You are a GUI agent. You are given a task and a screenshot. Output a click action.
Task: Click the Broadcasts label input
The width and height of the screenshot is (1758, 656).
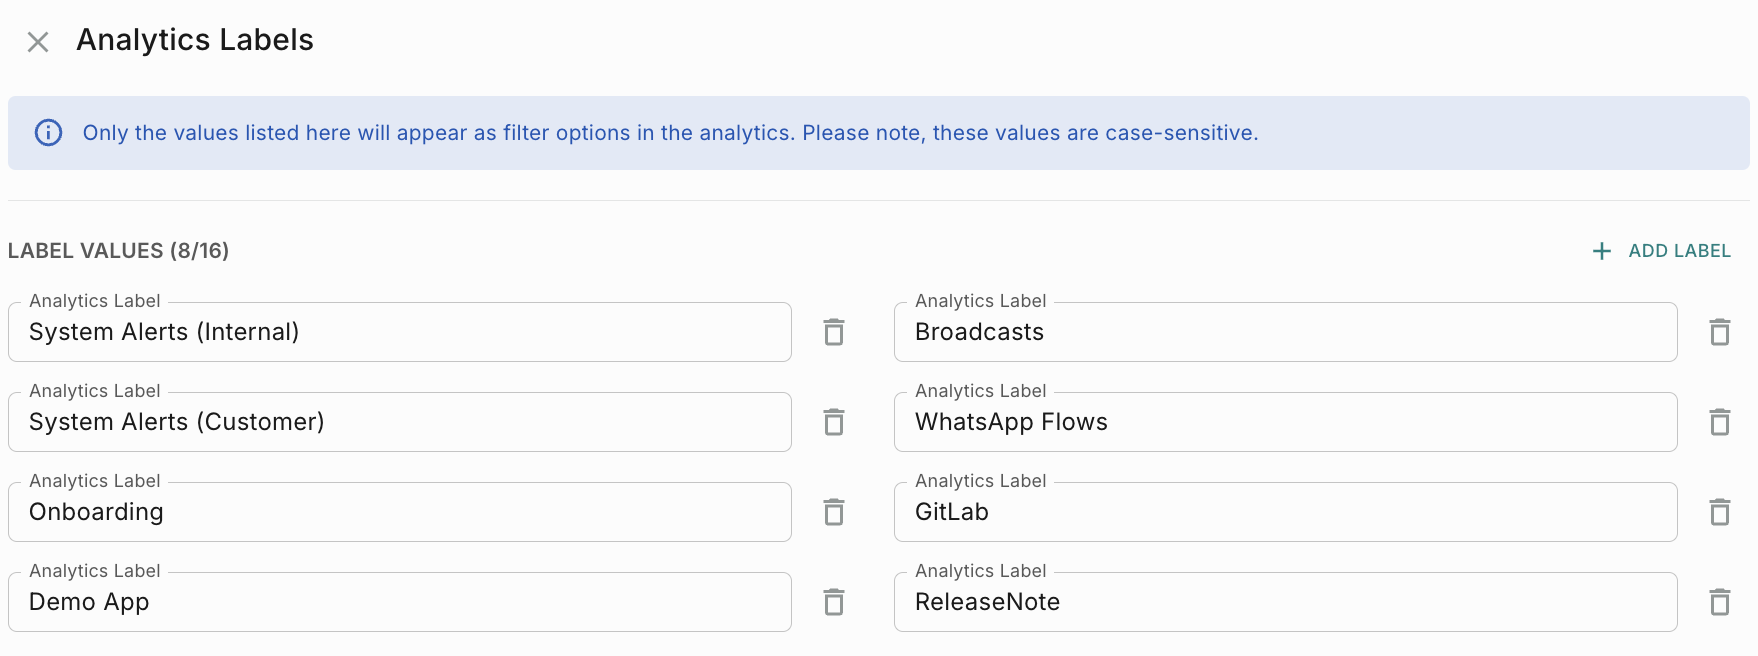[1285, 332]
